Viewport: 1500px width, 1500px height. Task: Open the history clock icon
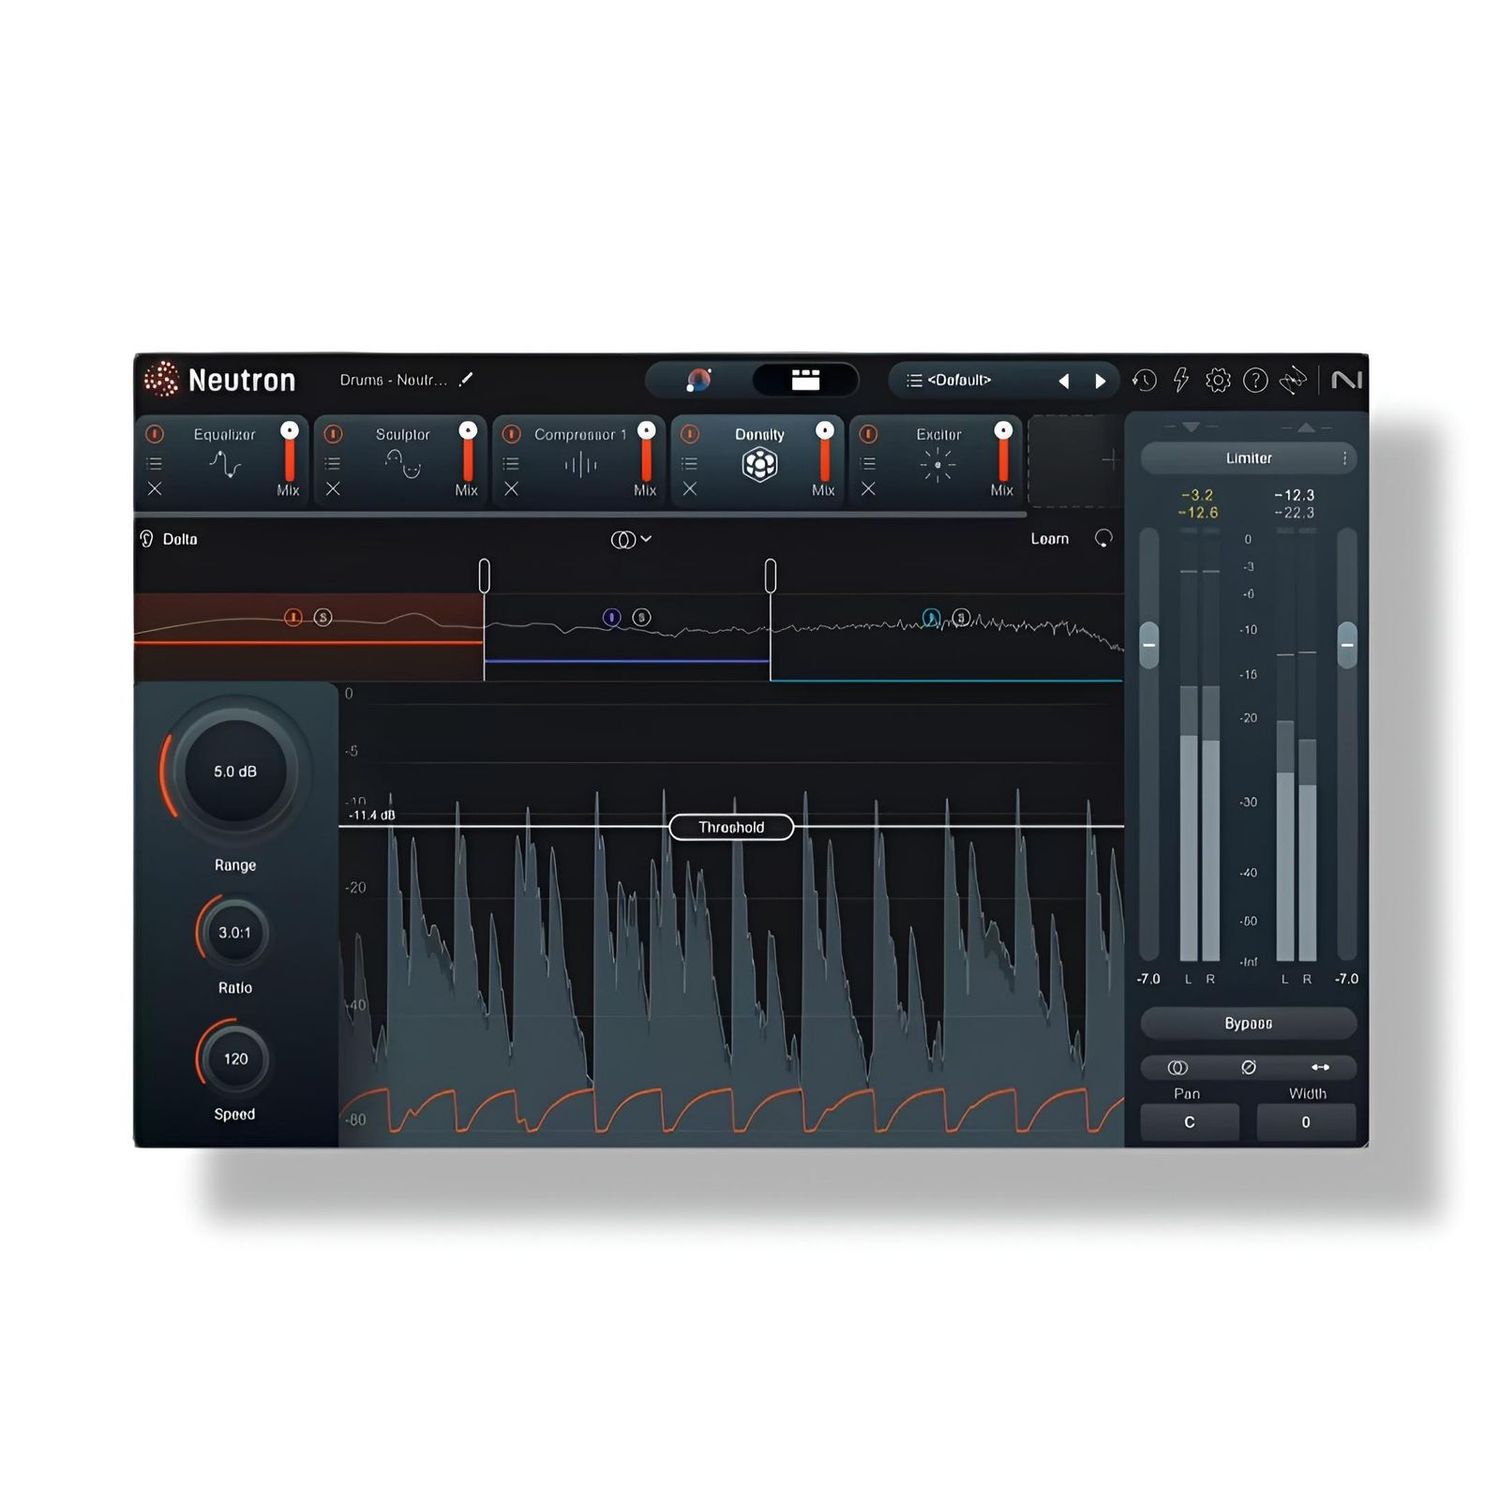(1144, 380)
